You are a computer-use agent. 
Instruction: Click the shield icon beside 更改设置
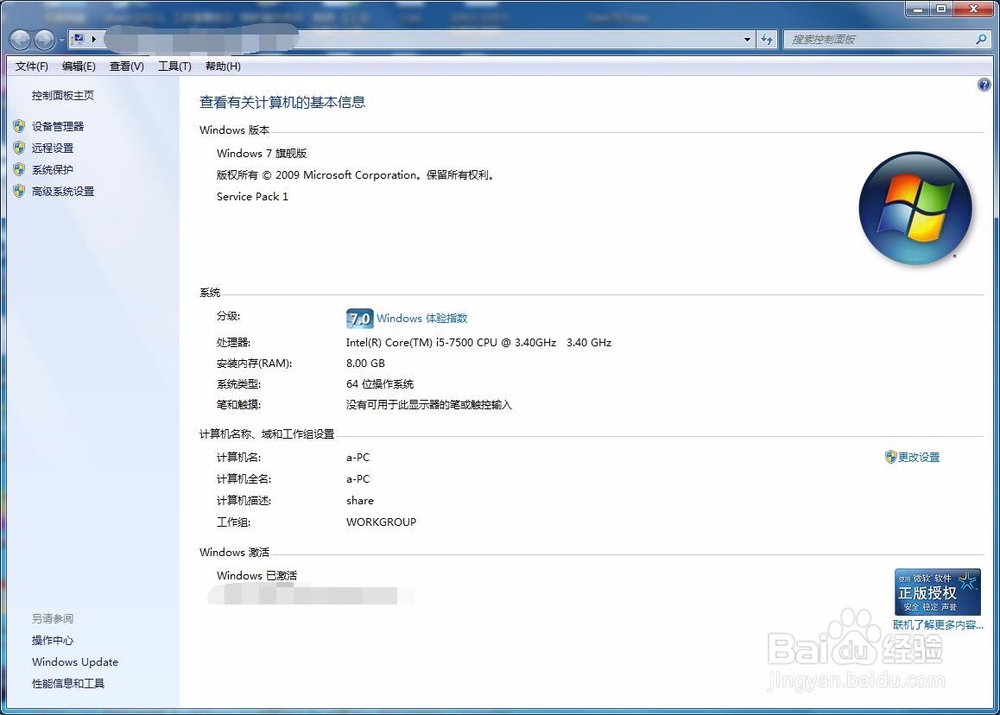tap(891, 457)
